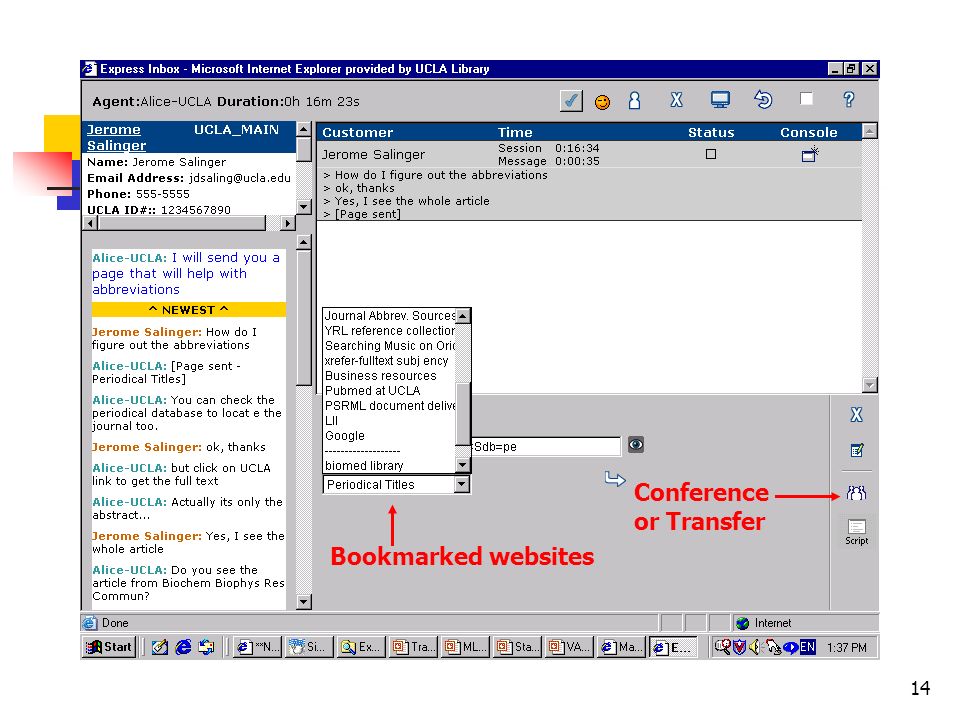
Task: Click the chat transcript scroll up arrow
Action: [304, 242]
